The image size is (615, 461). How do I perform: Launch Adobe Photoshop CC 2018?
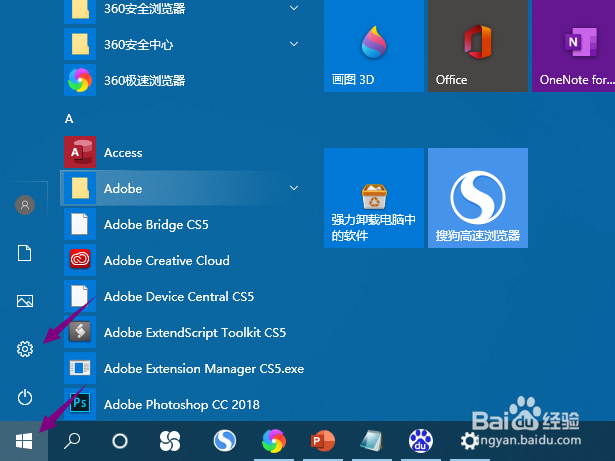[x=182, y=404]
